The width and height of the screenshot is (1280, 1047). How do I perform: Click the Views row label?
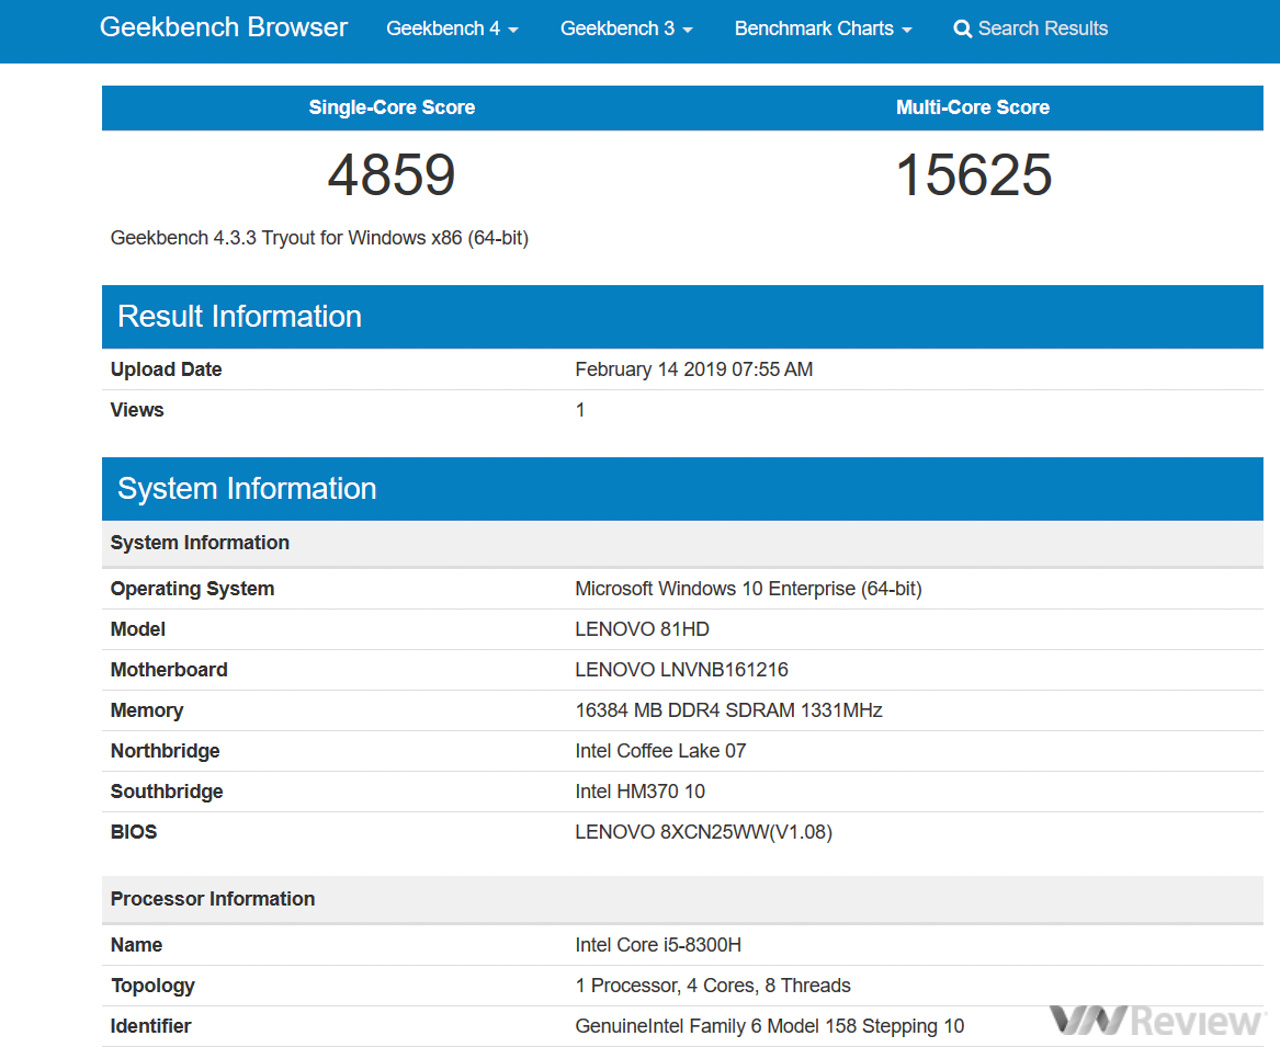137,410
